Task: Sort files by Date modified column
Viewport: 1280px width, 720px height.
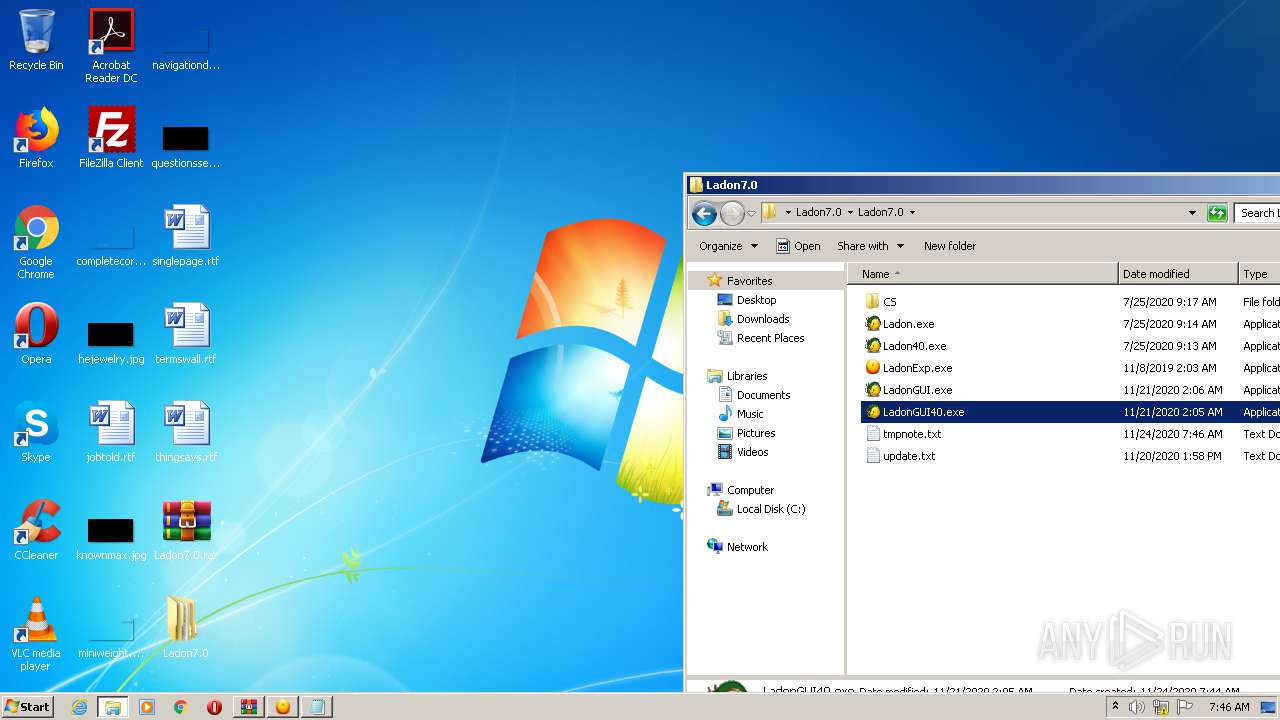Action: pos(1178,274)
